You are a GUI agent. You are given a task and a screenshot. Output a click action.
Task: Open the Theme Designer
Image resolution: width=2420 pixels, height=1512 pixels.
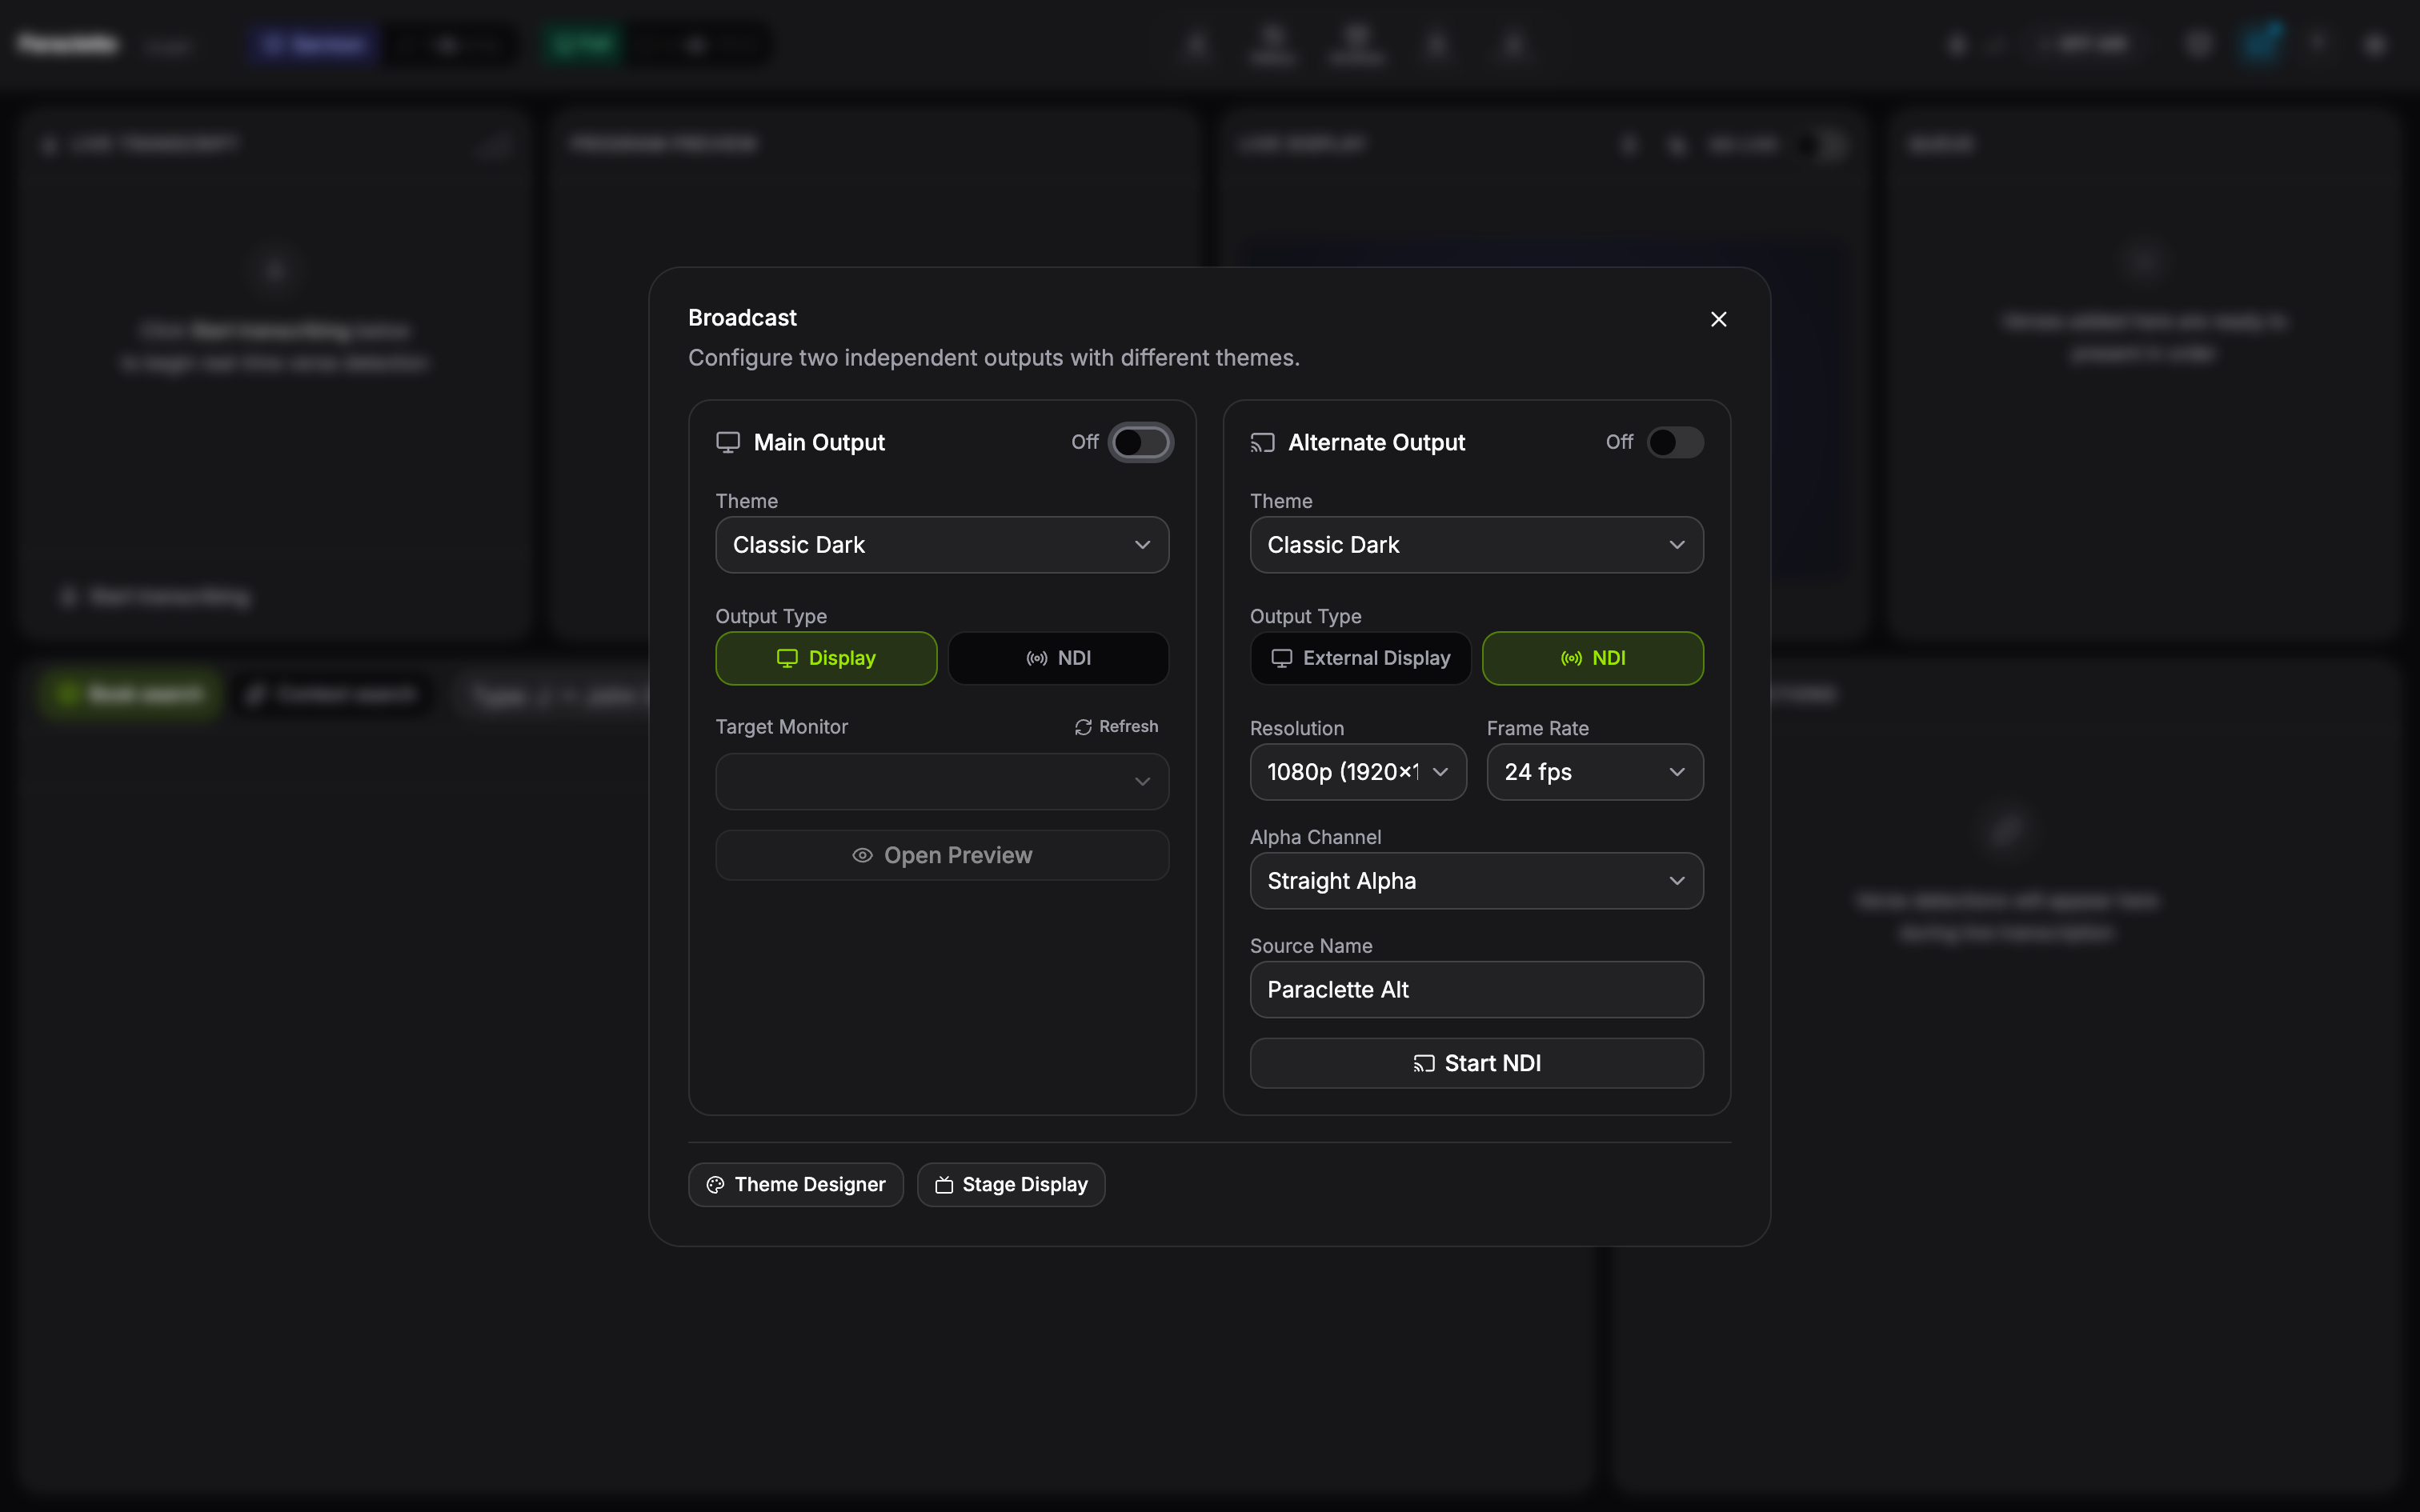796,1185
